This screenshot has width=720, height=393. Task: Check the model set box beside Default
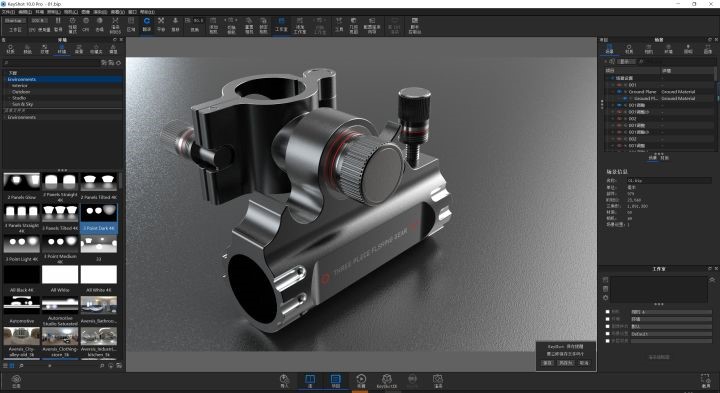(x=608, y=334)
